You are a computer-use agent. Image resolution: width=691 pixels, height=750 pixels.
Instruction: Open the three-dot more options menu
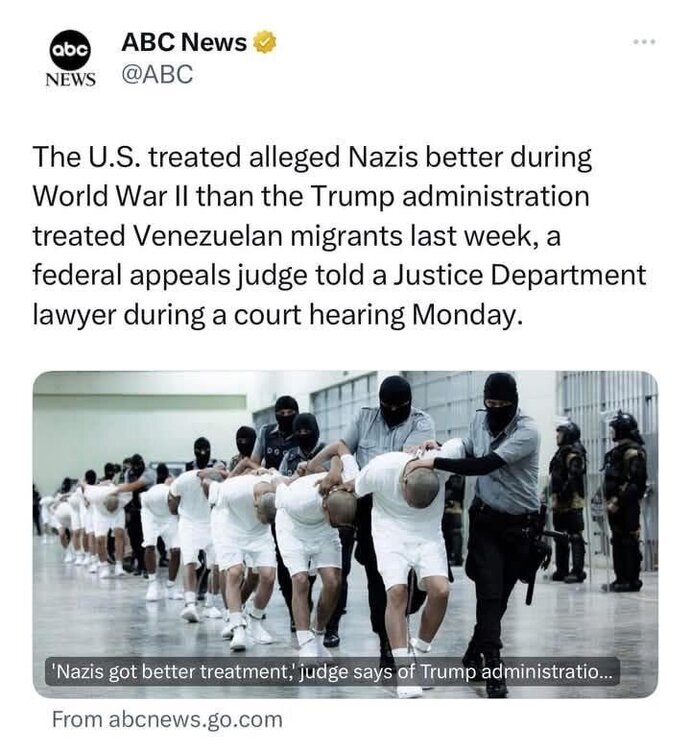644,42
